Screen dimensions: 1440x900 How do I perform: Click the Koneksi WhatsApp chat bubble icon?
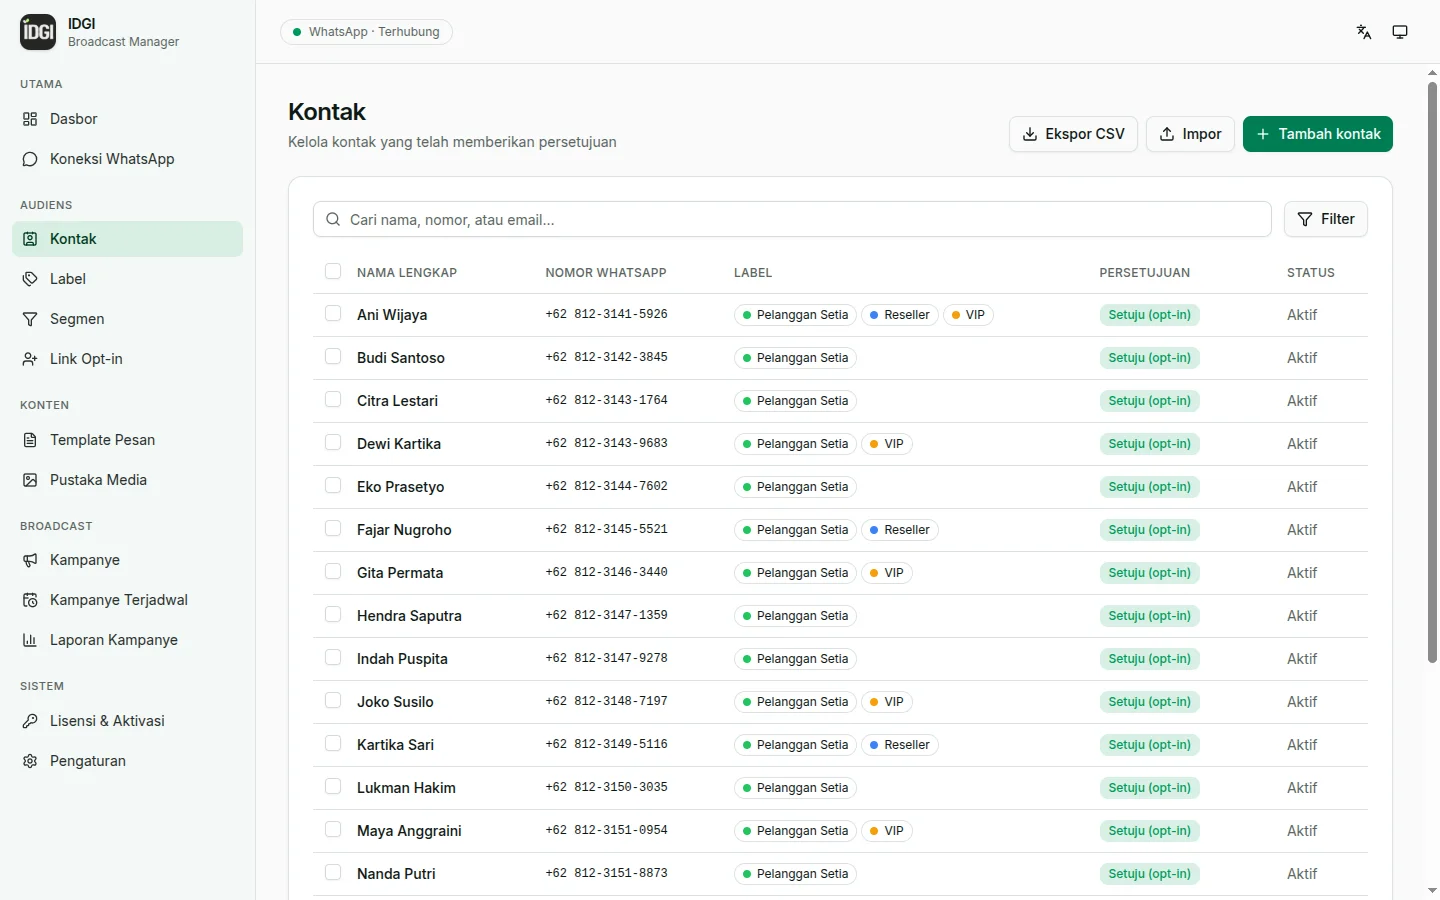[x=30, y=159]
